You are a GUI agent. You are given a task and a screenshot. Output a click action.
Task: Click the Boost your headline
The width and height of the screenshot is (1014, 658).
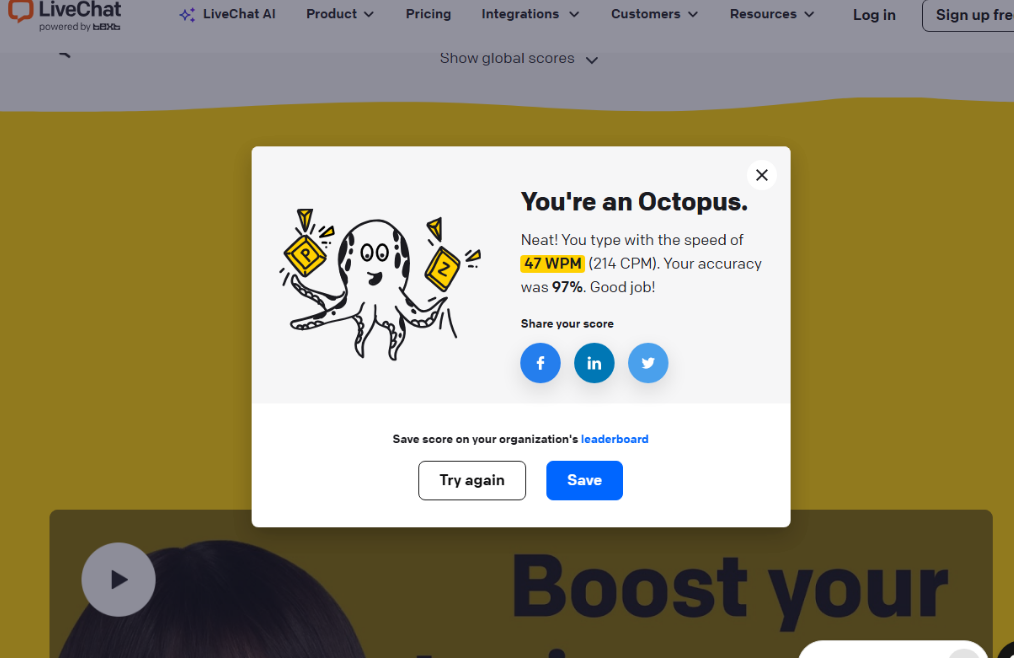(730, 590)
